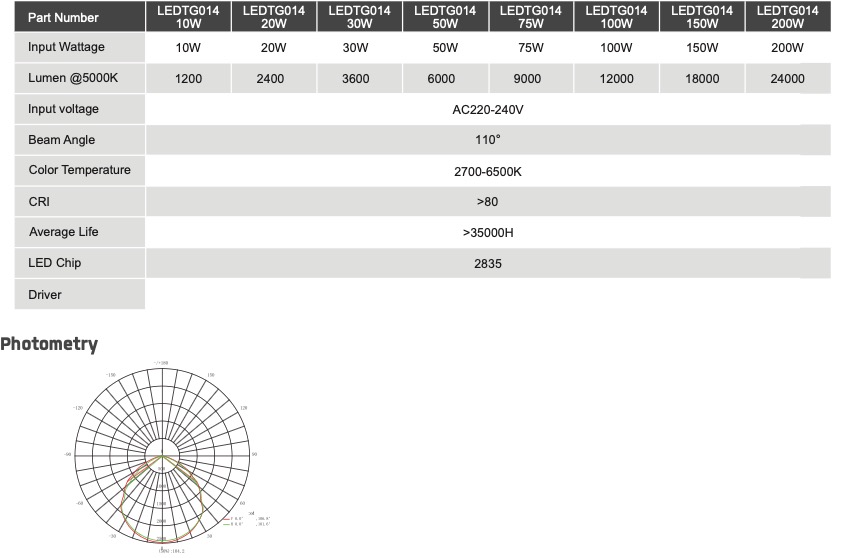Select the LEDTG014 10W column header
Image resolution: width=841 pixels, height=558 pixels.
point(188,17)
